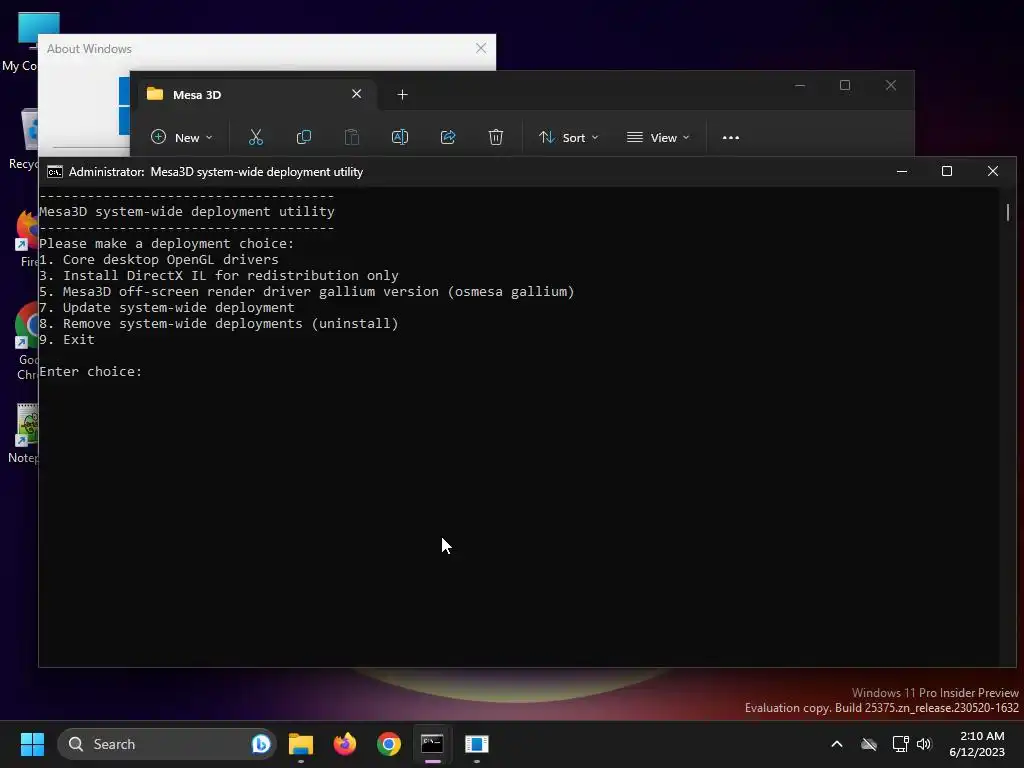Screen dimensions: 1024x768
Task: Open the Sort dropdown in File Explorer
Action: pos(568,137)
